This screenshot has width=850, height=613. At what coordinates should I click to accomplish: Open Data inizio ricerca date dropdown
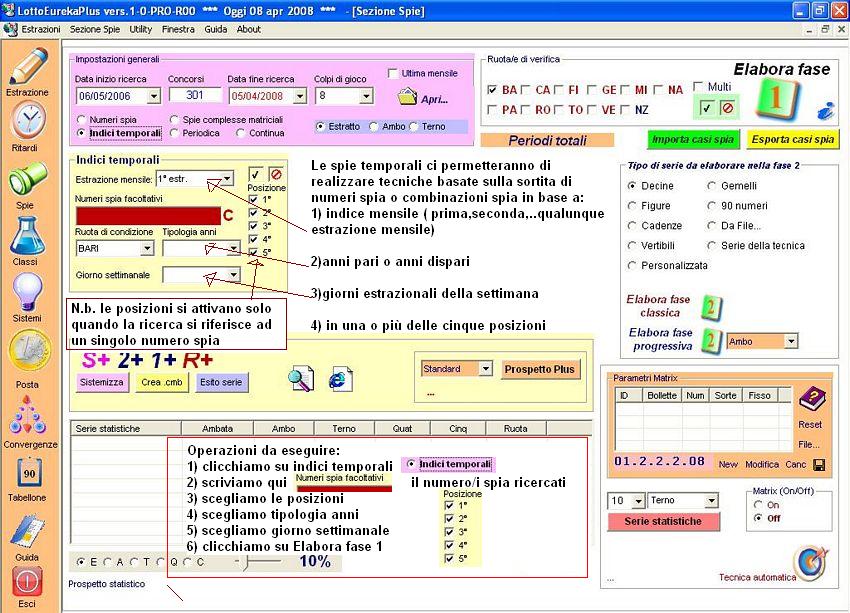click(x=154, y=96)
